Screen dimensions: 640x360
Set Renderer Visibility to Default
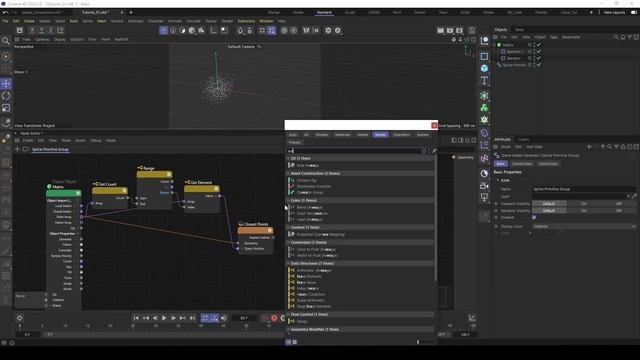point(549,211)
